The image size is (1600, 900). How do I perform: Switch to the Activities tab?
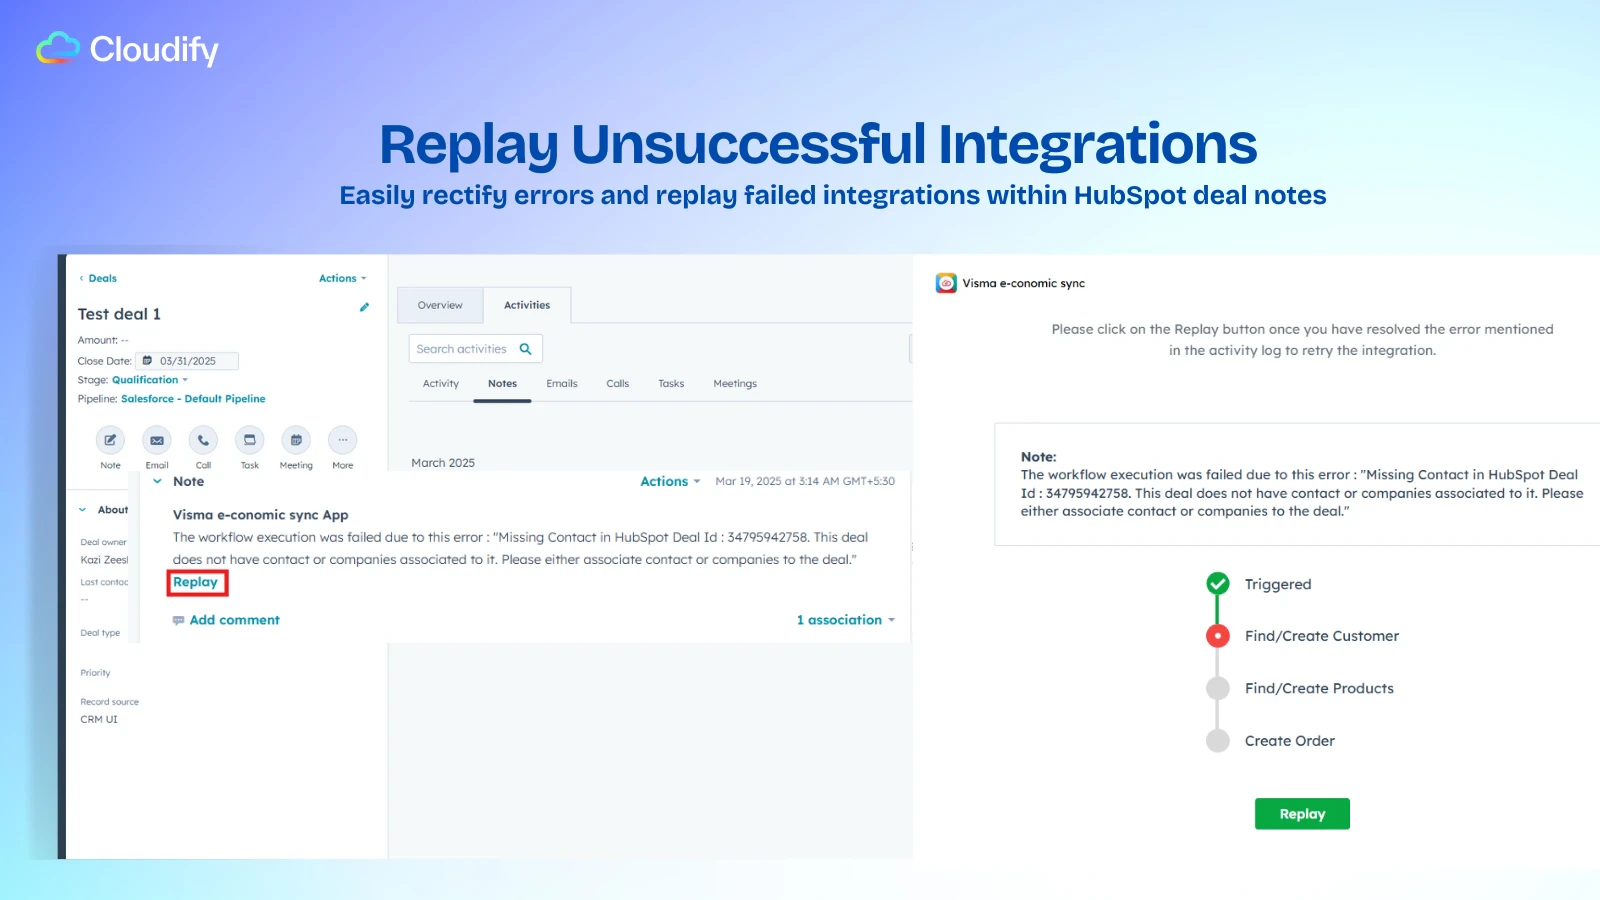click(x=527, y=305)
